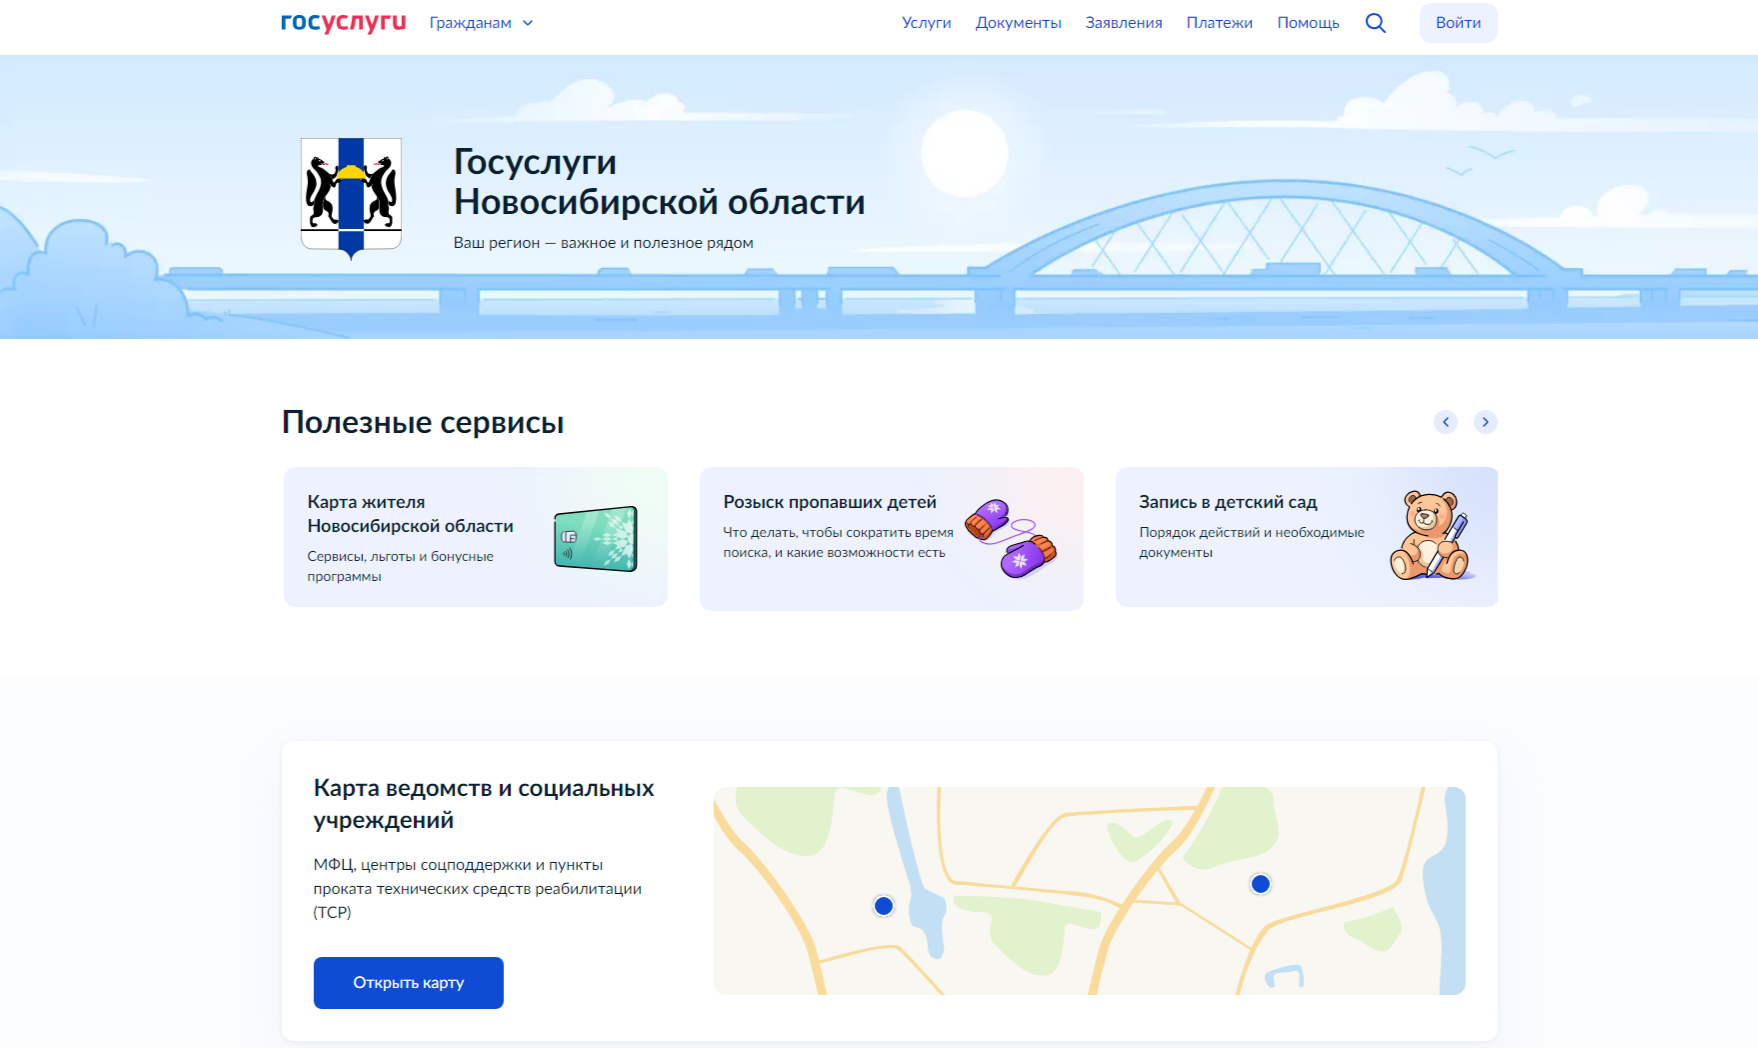Click the mittens illustration icon
Image resolution: width=1758 pixels, height=1048 pixels.
1010,538
